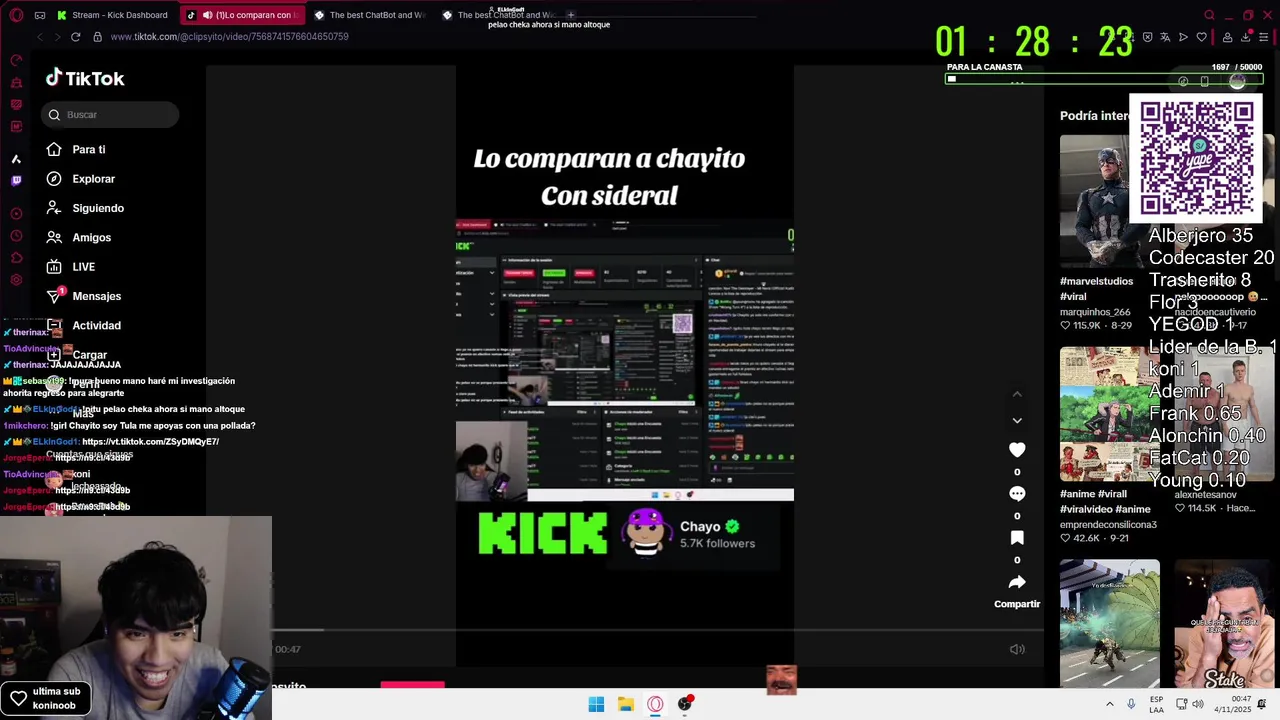Open the taskbar volume control
The height and width of the screenshot is (720, 1280).
(x=1198, y=704)
